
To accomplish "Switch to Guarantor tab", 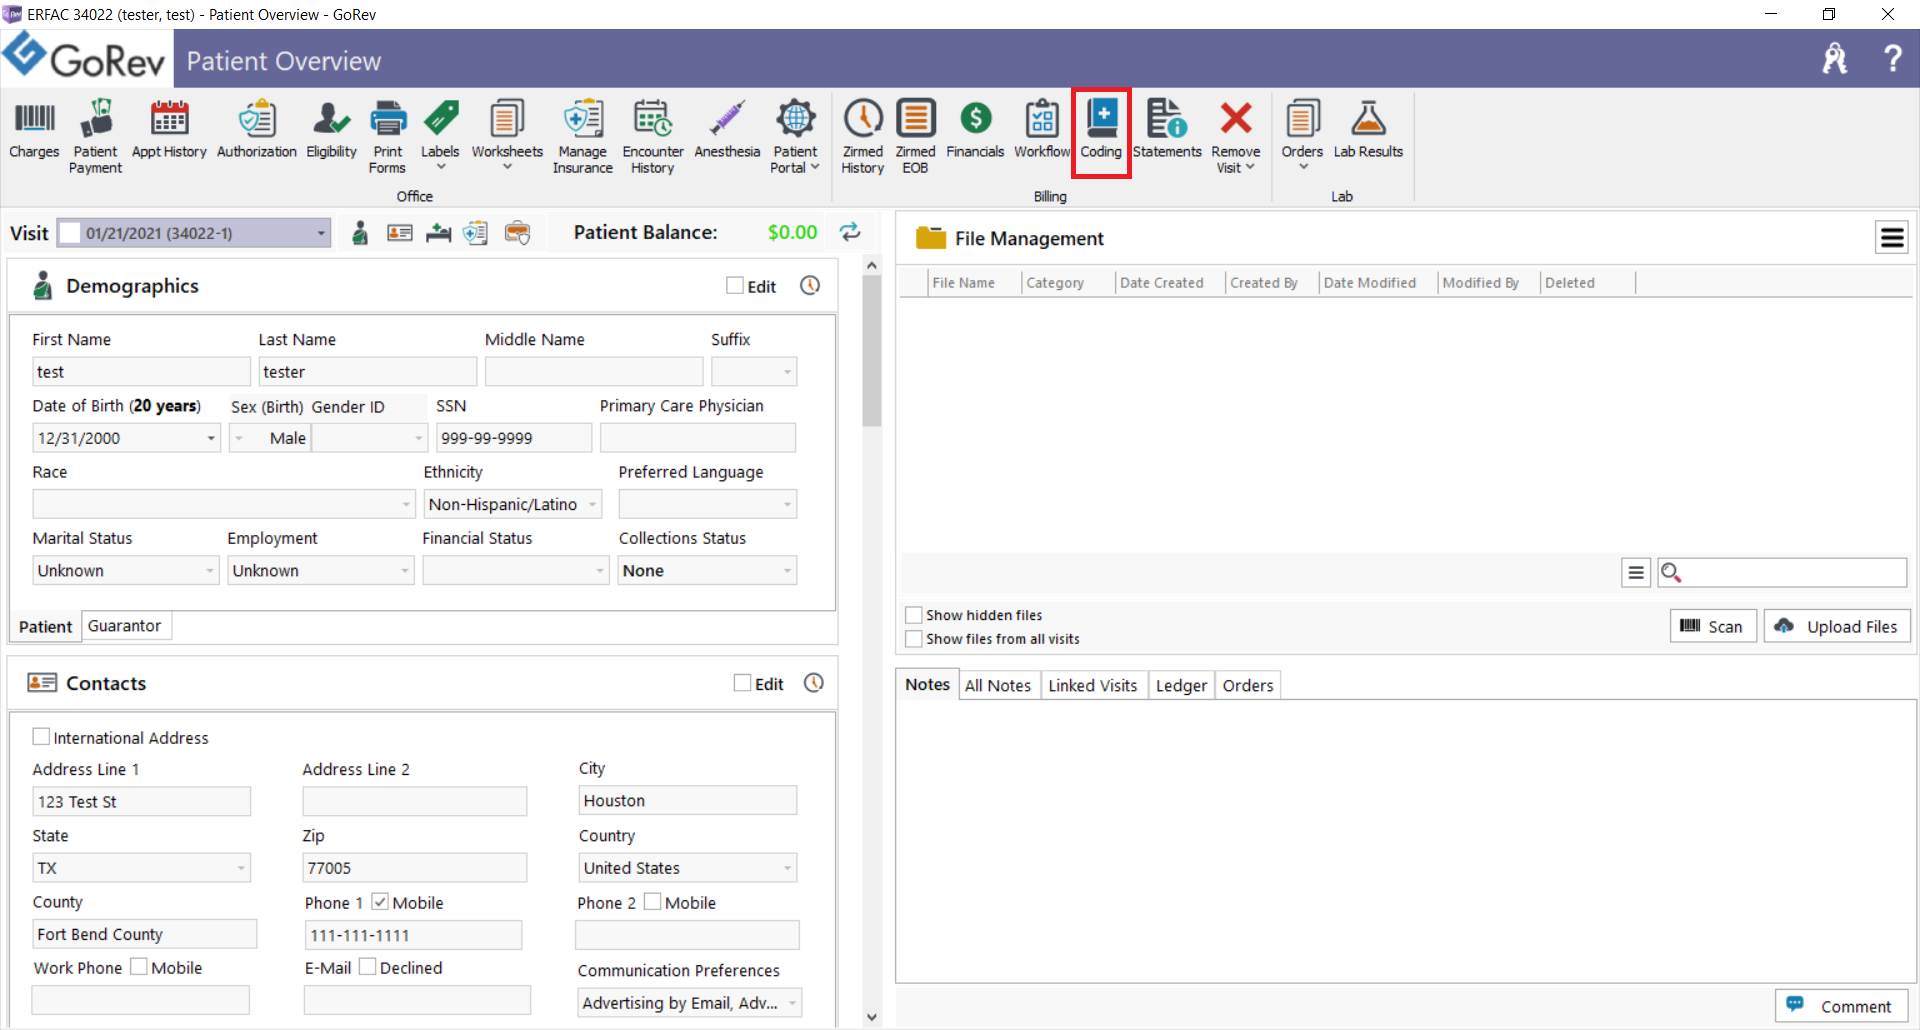I will [x=125, y=626].
